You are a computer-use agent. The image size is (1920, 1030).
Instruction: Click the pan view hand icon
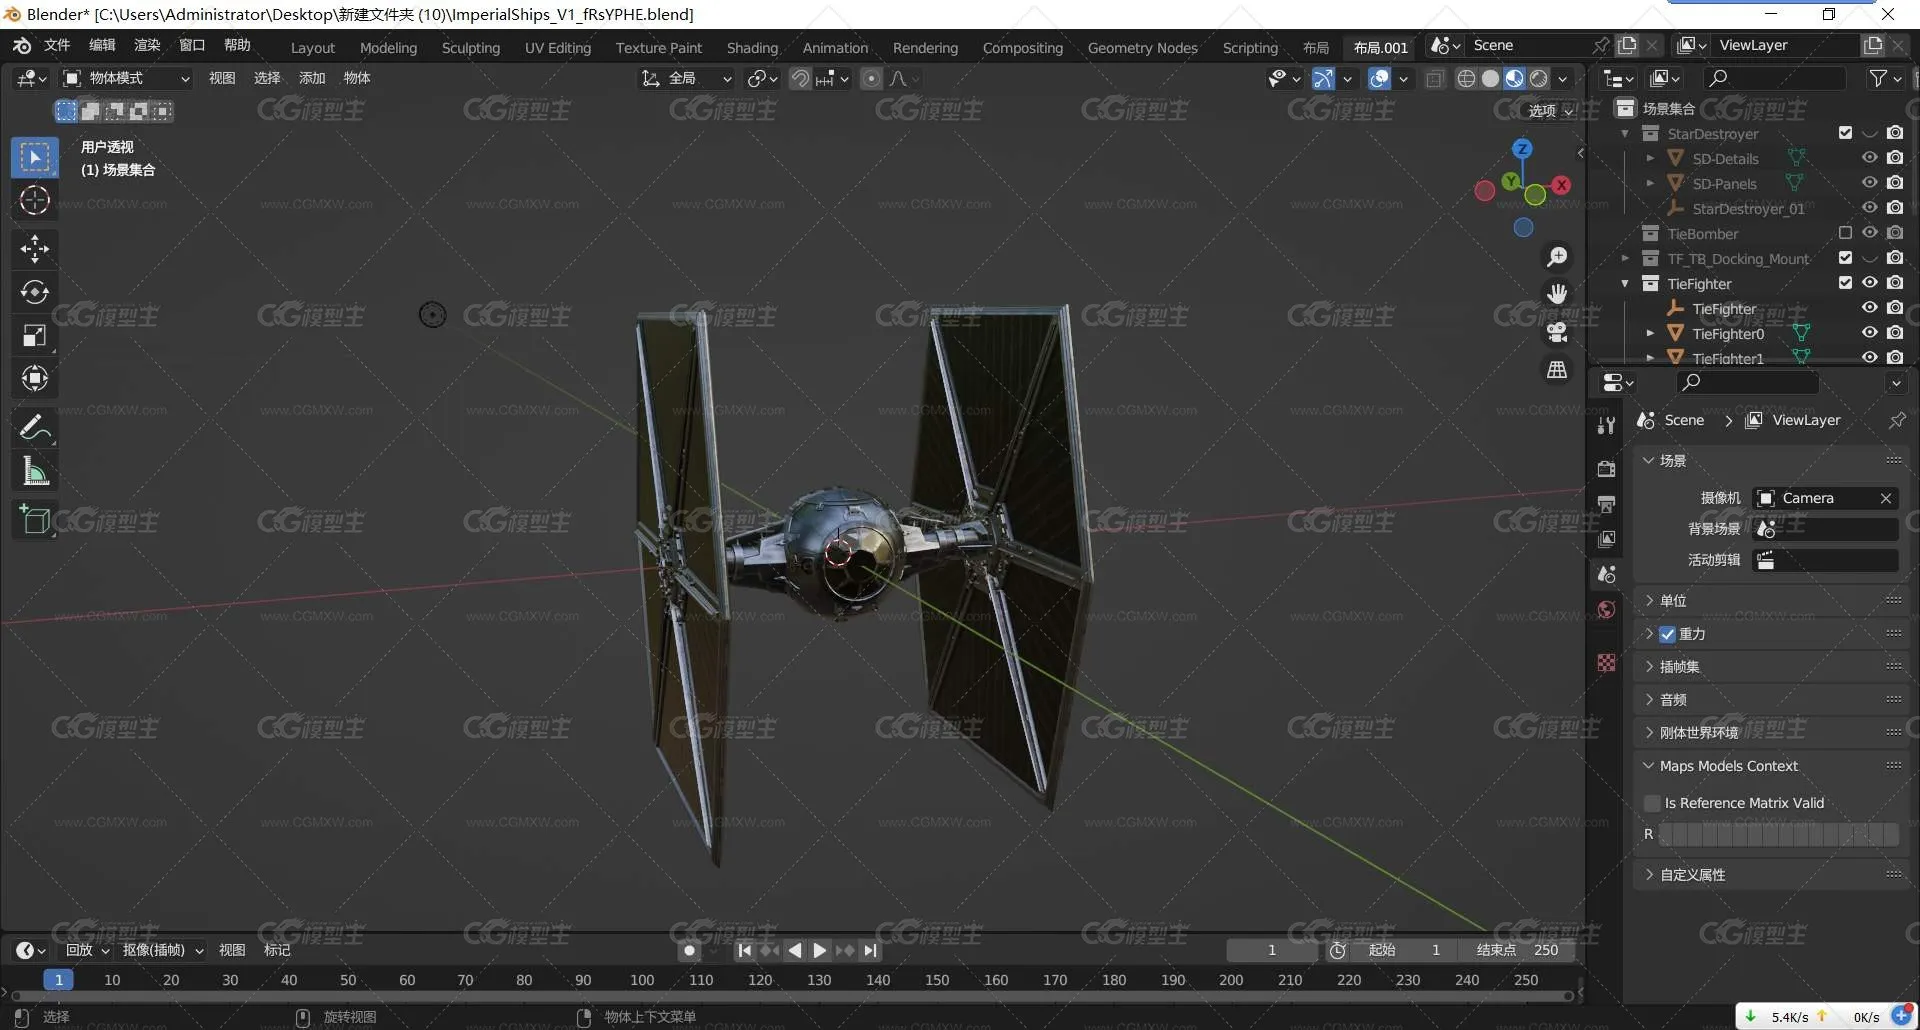point(1557,294)
